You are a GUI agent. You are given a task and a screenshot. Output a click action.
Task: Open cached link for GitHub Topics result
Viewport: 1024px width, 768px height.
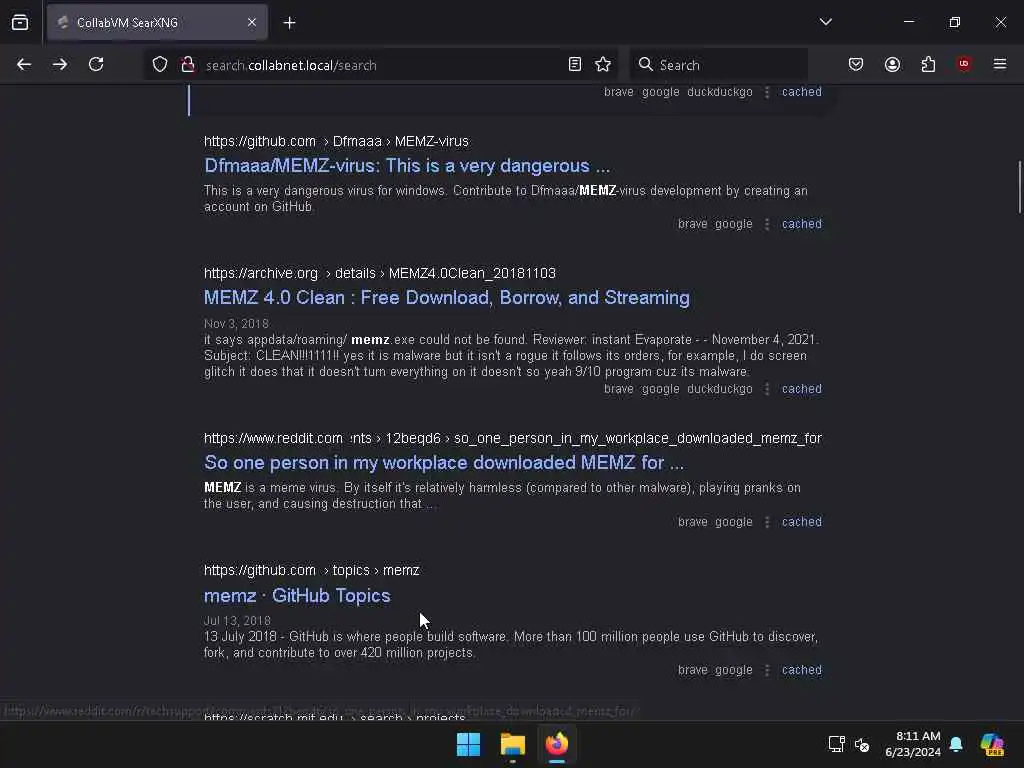click(x=802, y=670)
